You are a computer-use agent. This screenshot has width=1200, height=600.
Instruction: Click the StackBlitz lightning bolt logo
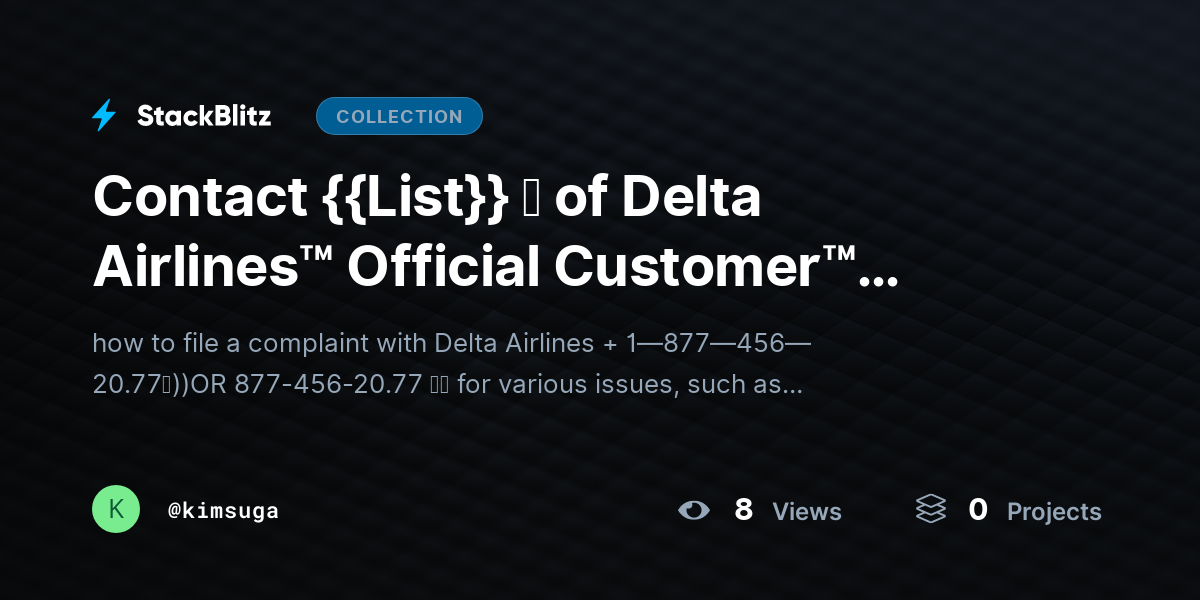[x=104, y=116]
